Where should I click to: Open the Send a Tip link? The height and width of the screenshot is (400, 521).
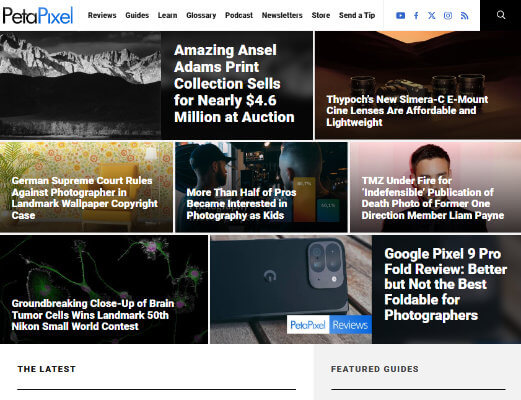(357, 15)
